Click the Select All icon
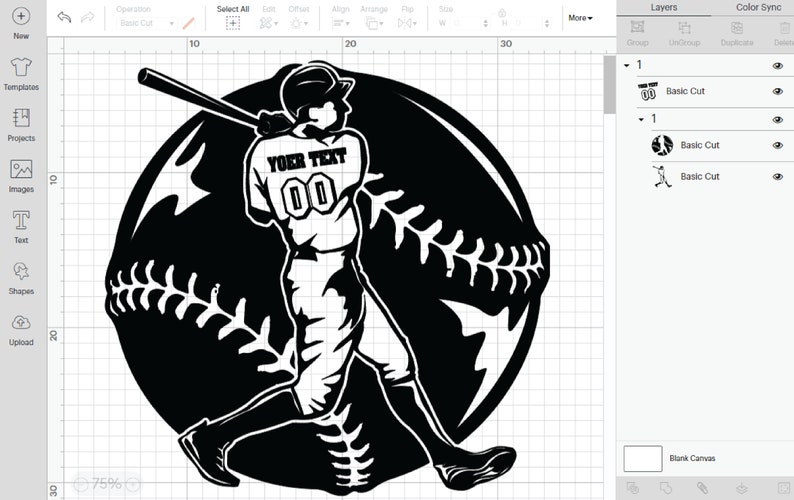Viewport: 794px width, 500px height. coord(233,23)
